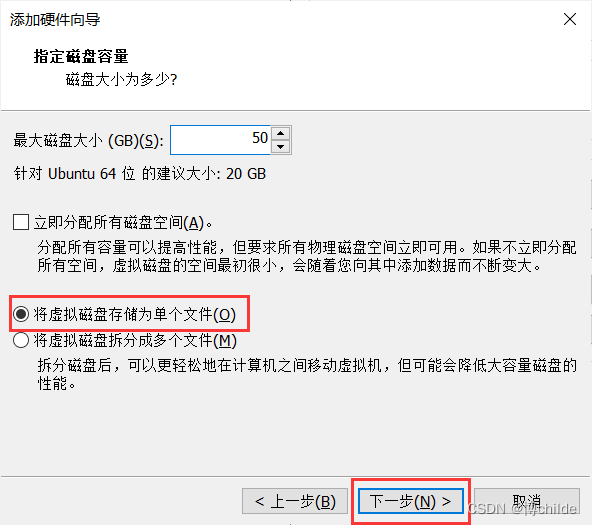Click the 分配所有容量可以提高性能 description paragraph
Image resolution: width=592 pixels, height=525 pixels.
307,257
